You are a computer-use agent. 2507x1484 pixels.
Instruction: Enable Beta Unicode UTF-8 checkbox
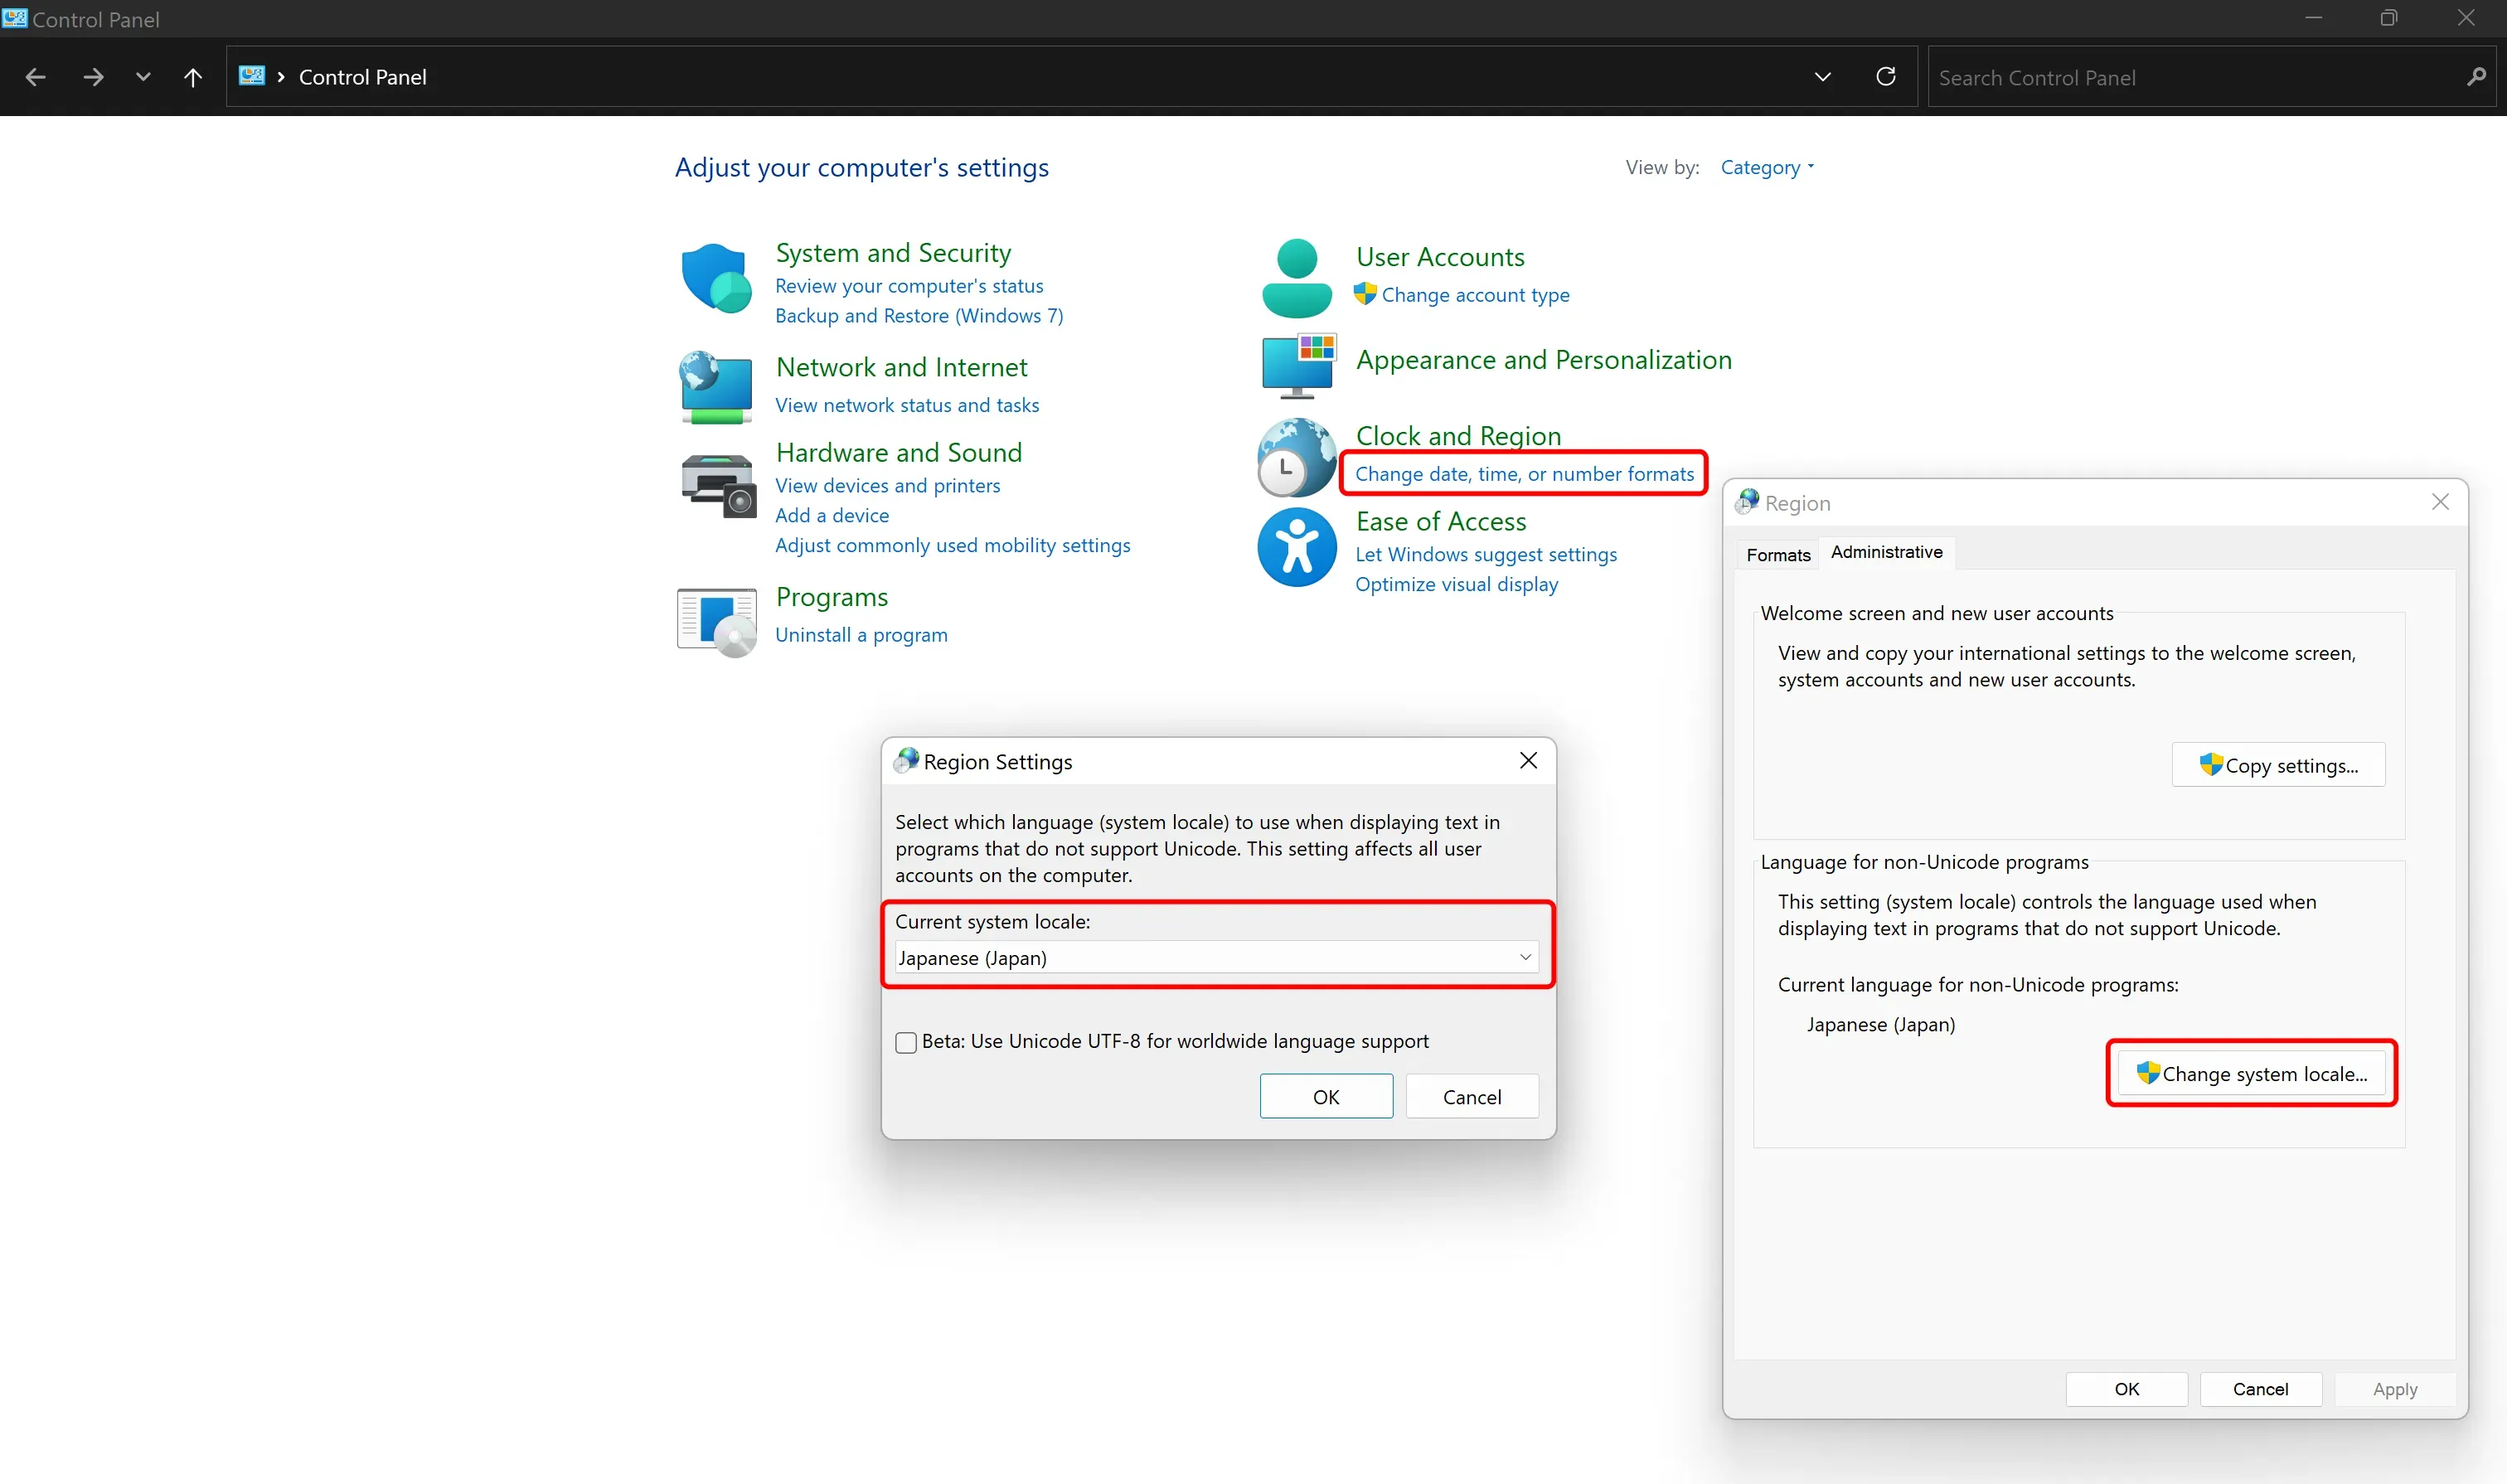[x=906, y=1042]
